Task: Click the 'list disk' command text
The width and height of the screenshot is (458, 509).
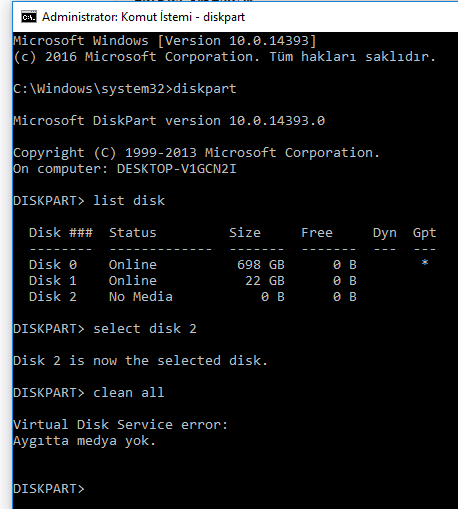Action: coord(129,200)
